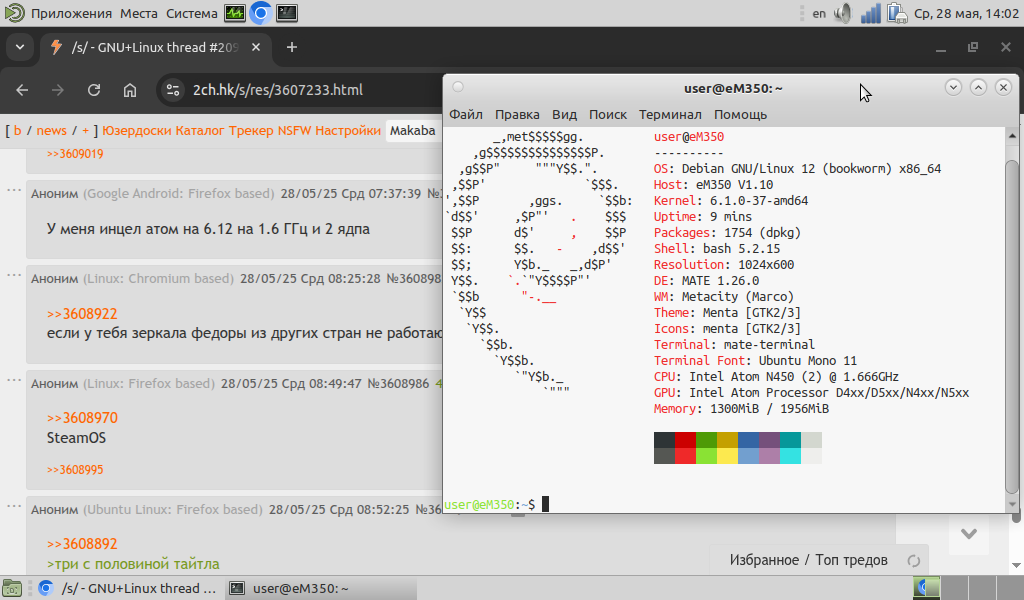Open Юзердоски link
The width and height of the screenshot is (1024, 600).
coord(137,131)
